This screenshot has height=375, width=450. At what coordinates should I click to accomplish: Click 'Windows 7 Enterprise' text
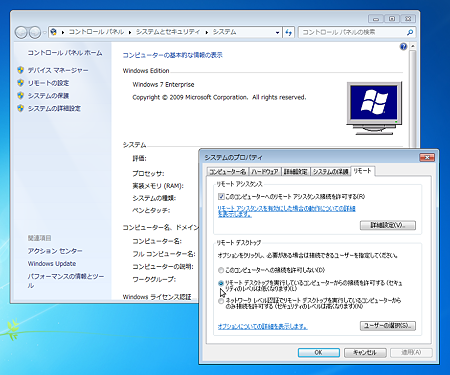[163, 84]
